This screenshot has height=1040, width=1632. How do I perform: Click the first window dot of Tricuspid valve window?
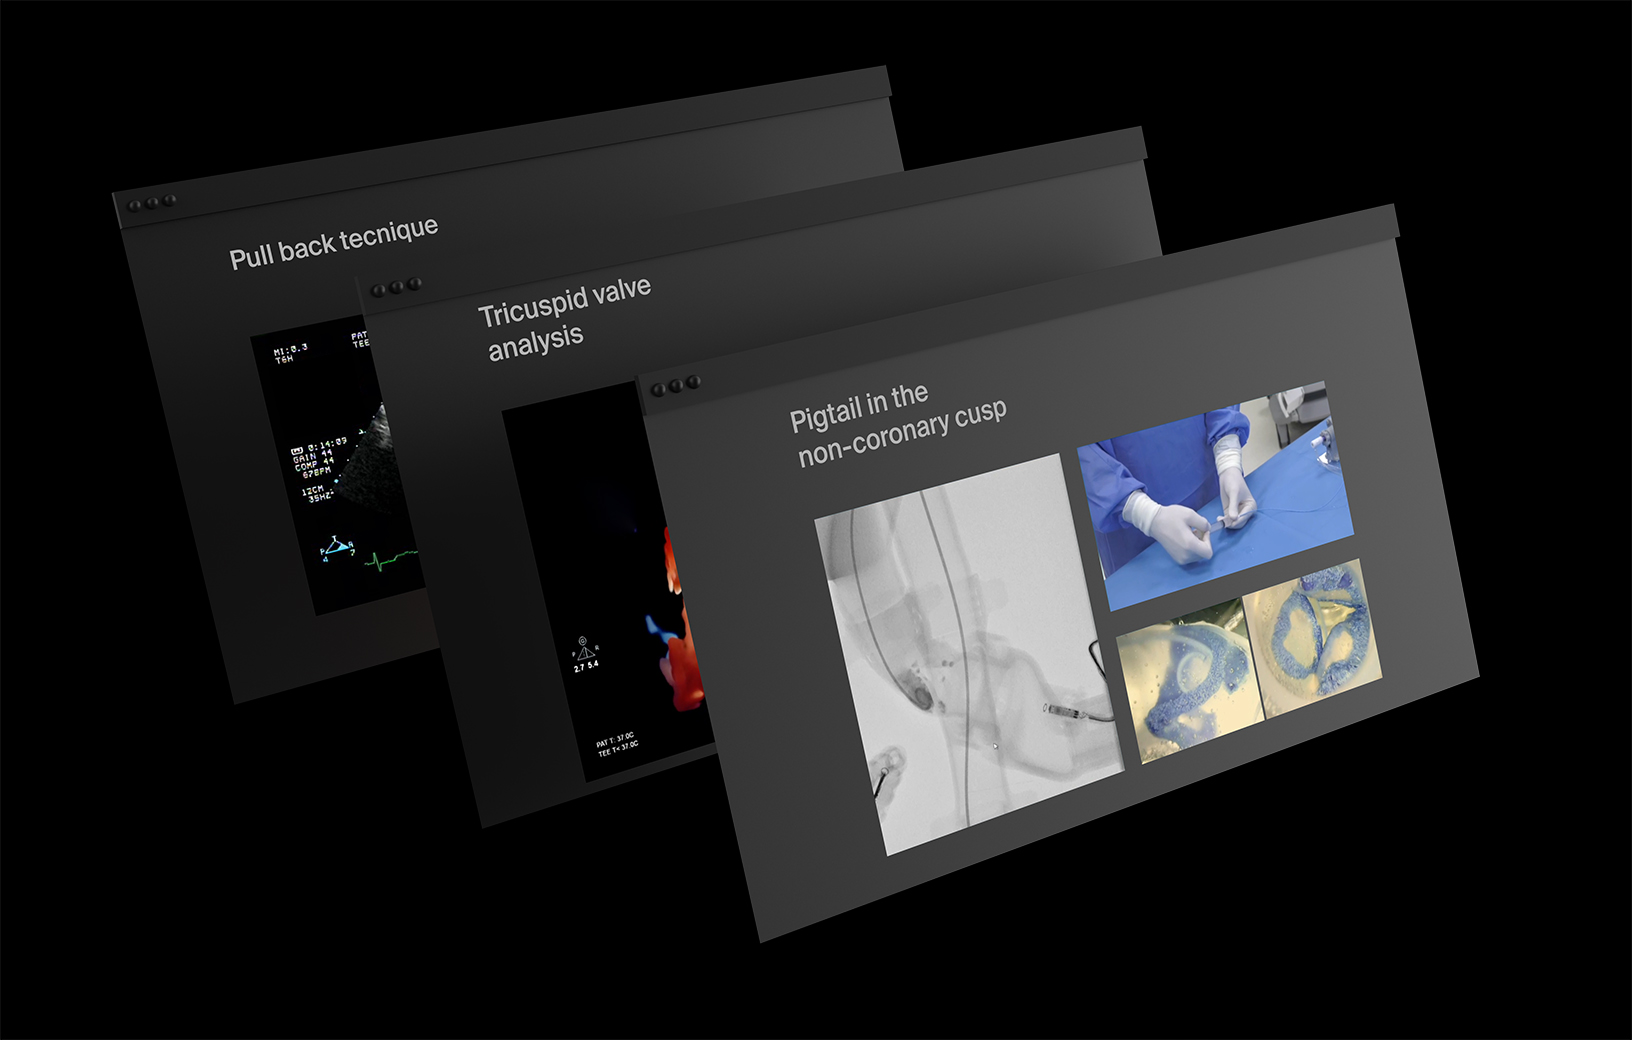click(378, 290)
